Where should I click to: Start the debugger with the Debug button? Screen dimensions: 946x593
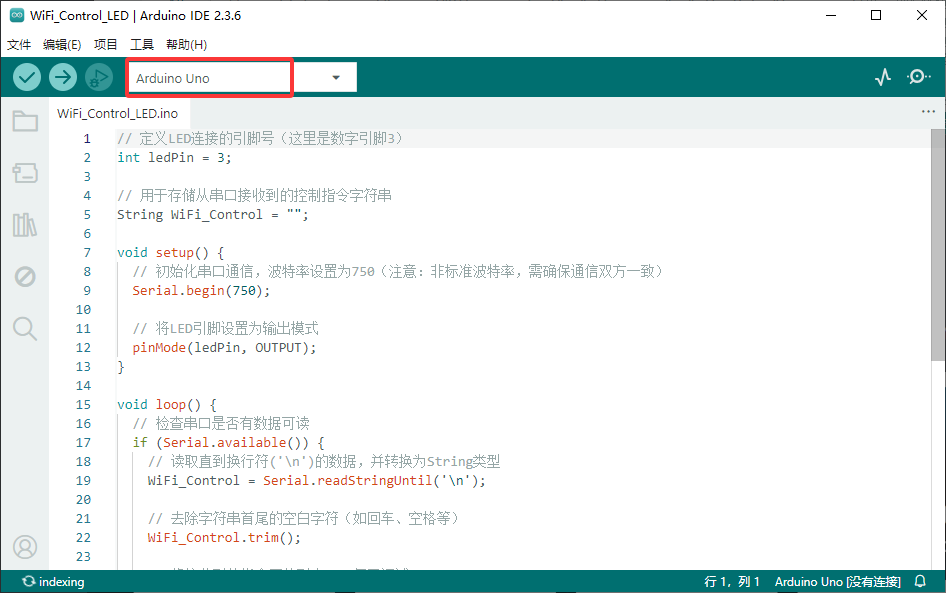pyautogui.click(x=99, y=77)
